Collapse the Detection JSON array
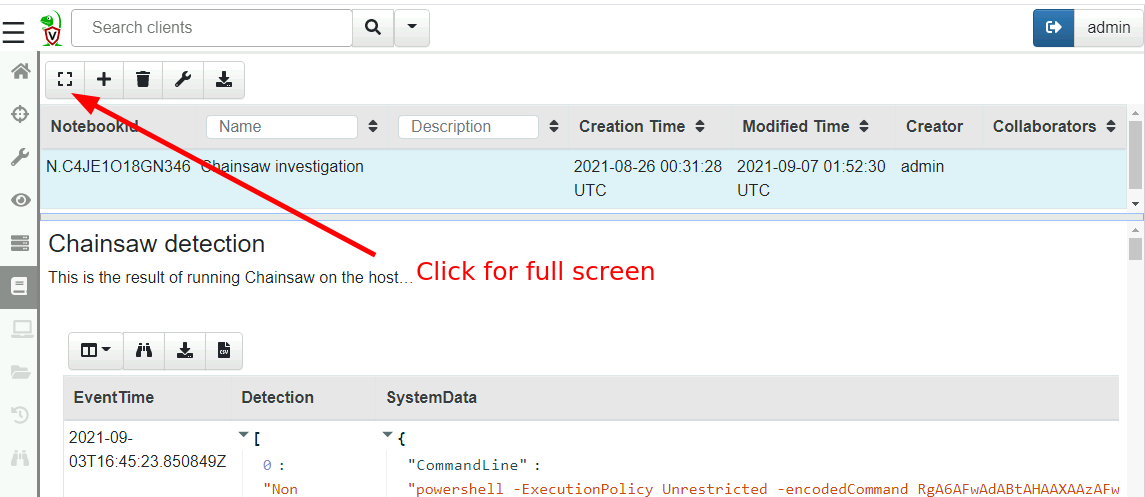This screenshot has height=497, width=1145. (x=244, y=435)
